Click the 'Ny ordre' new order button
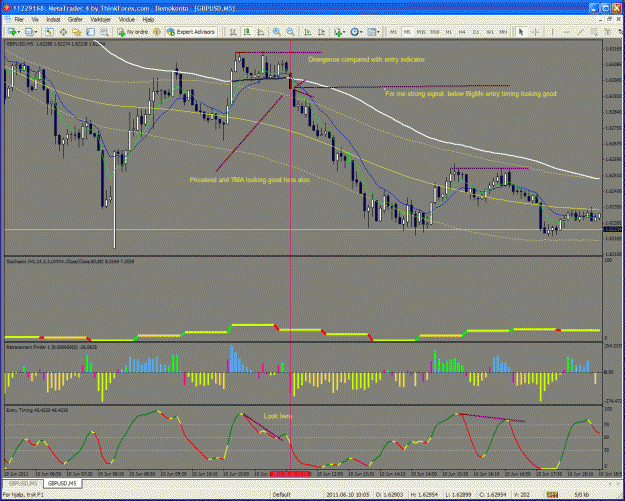The width and height of the screenshot is (625, 501). click(133, 32)
